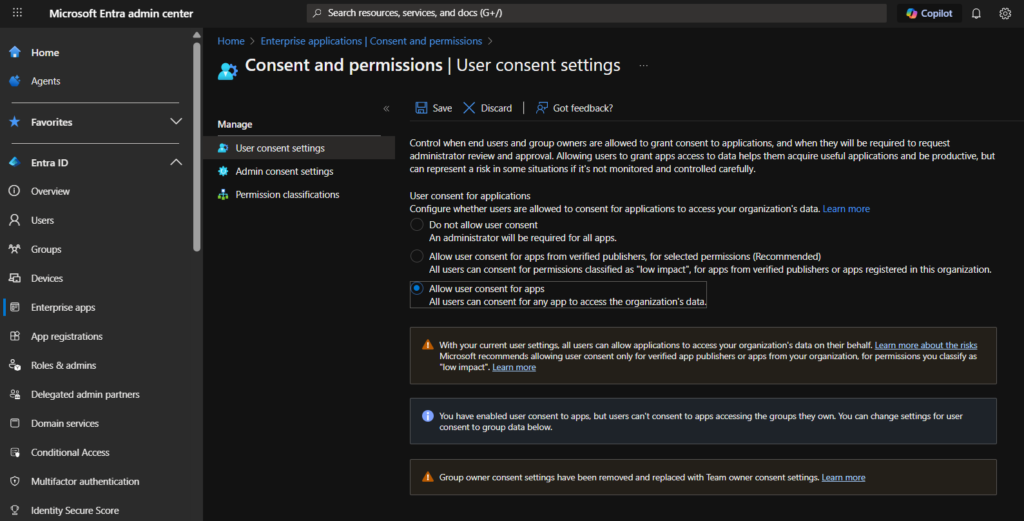The width and height of the screenshot is (1024, 521).
Task: Click the Roles & admins icon
Action: pyautogui.click(x=14, y=365)
